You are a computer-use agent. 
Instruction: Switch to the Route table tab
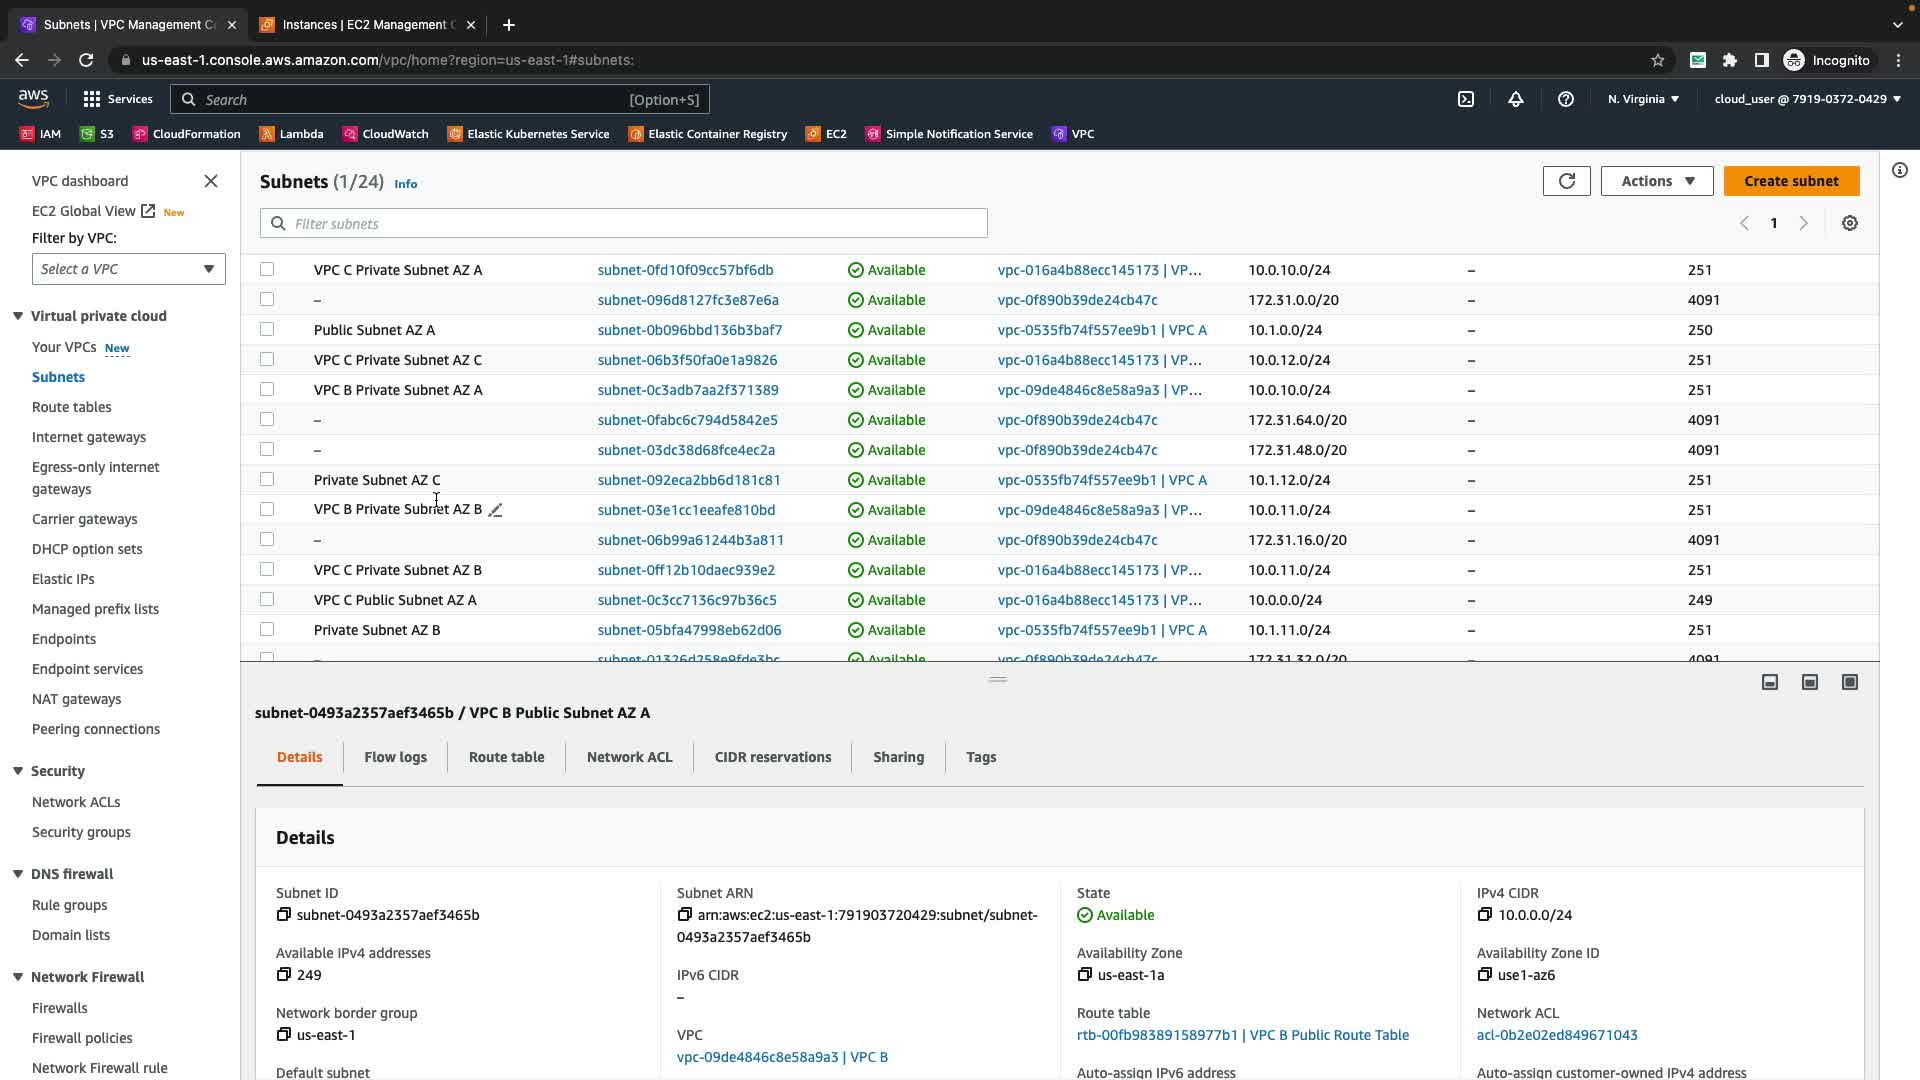click(x=506, y=757)
